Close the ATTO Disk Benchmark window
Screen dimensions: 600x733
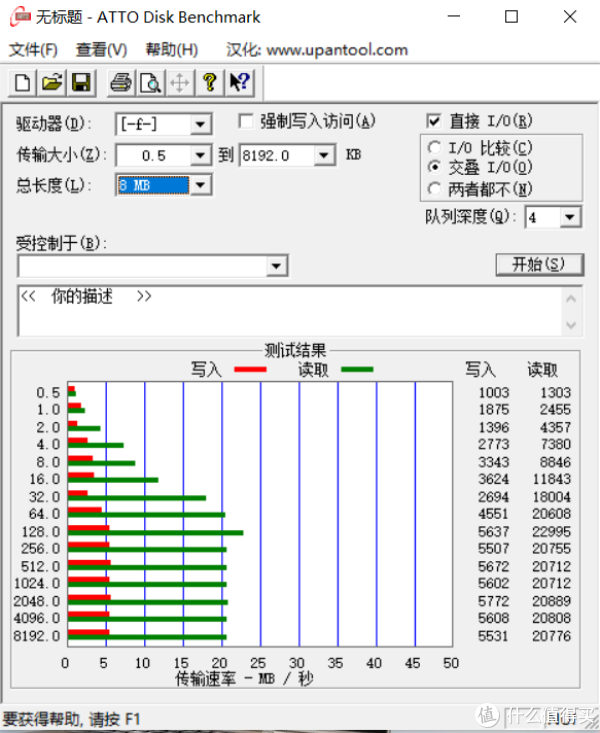[x=570, y=17]
